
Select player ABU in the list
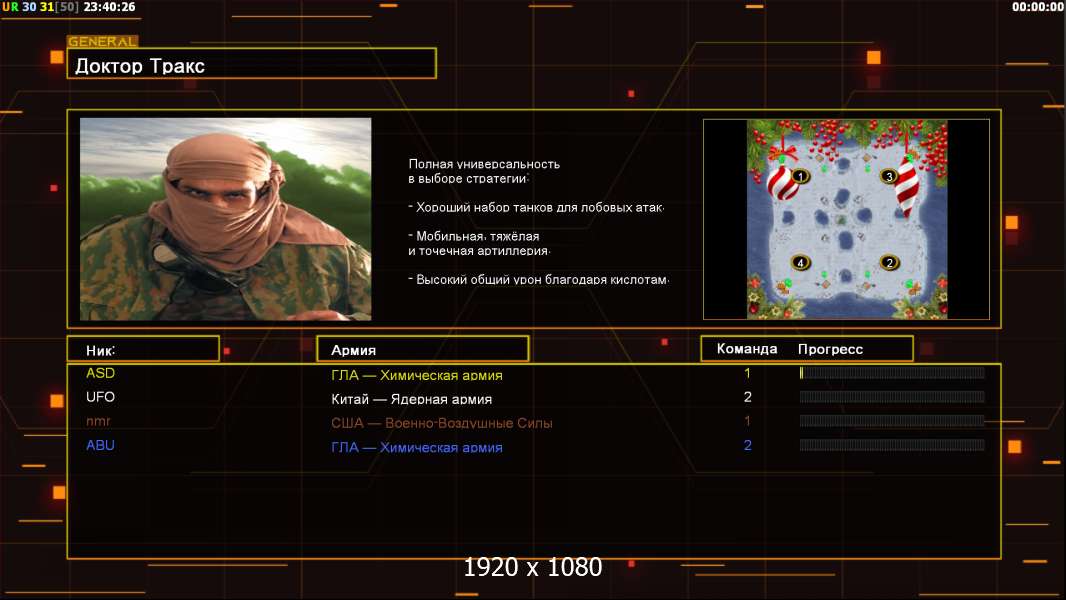pyautogui.click(x=100, y=445)
